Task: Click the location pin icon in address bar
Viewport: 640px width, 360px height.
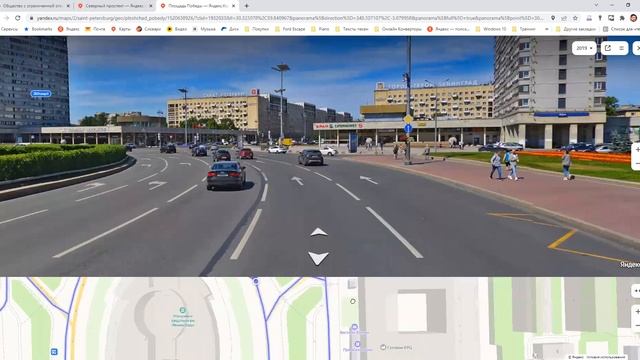Action: pyautogui.click(x=553, y=18)
